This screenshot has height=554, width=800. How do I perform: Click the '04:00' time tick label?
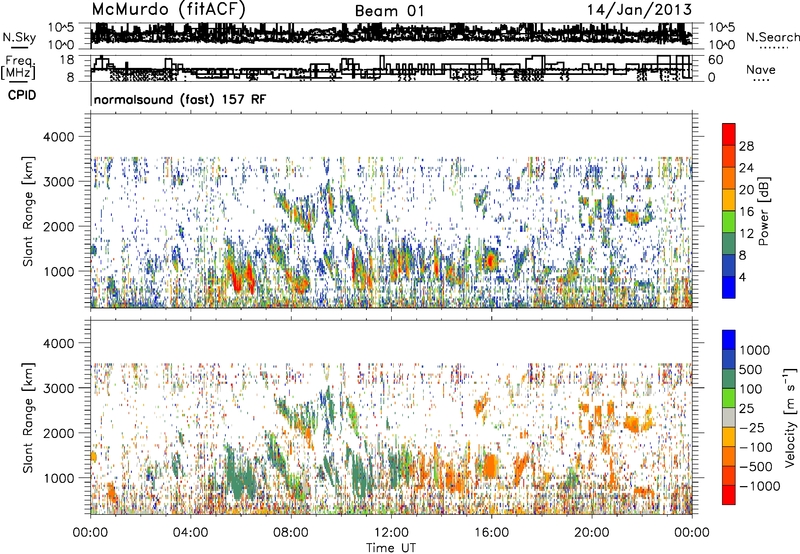[x=191, y=533]
